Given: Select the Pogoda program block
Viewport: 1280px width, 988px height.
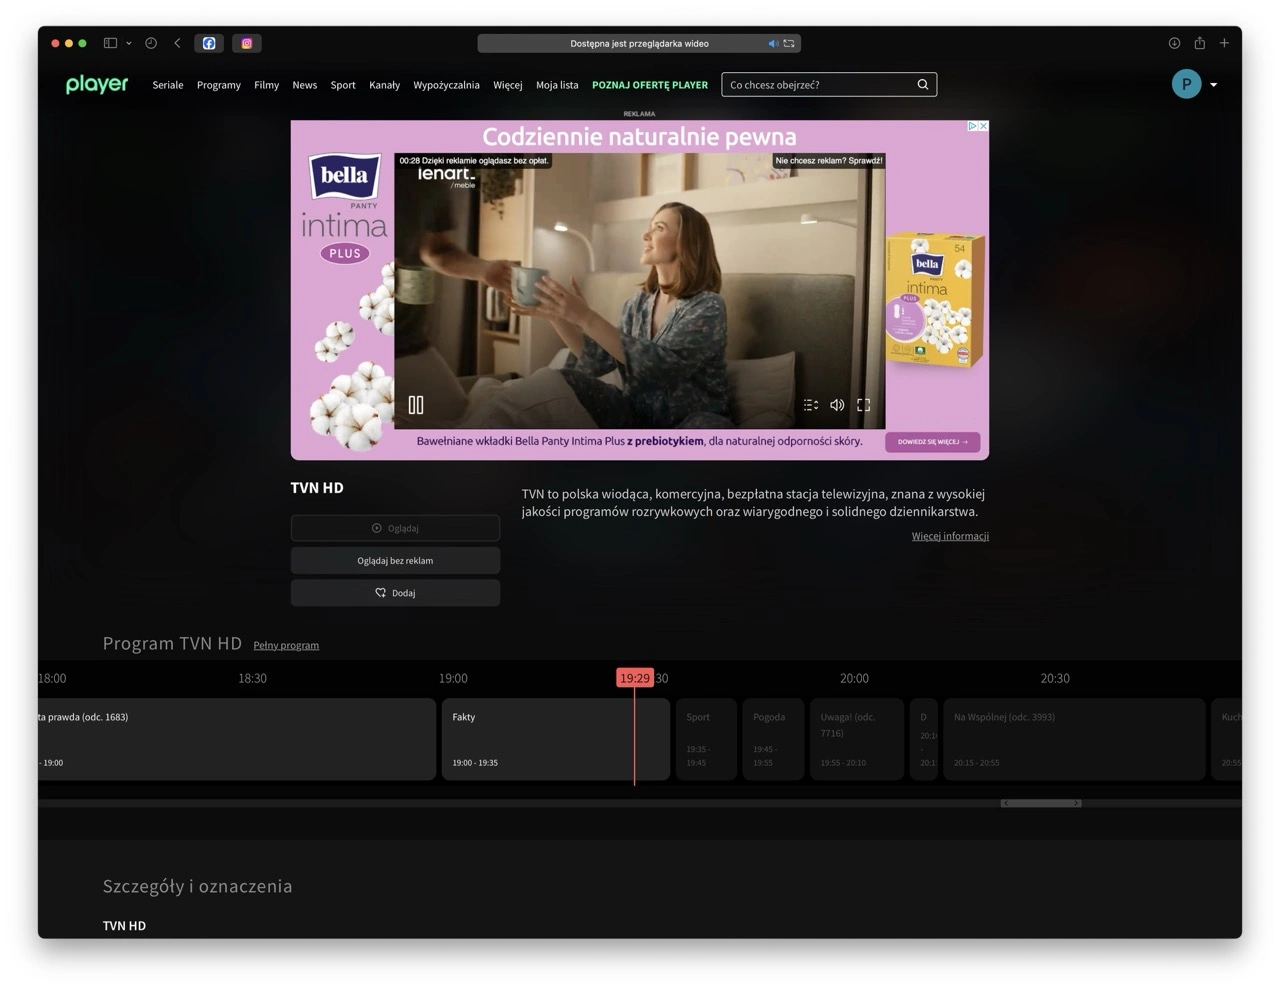Looking at the screenshot, I should 773,739.
